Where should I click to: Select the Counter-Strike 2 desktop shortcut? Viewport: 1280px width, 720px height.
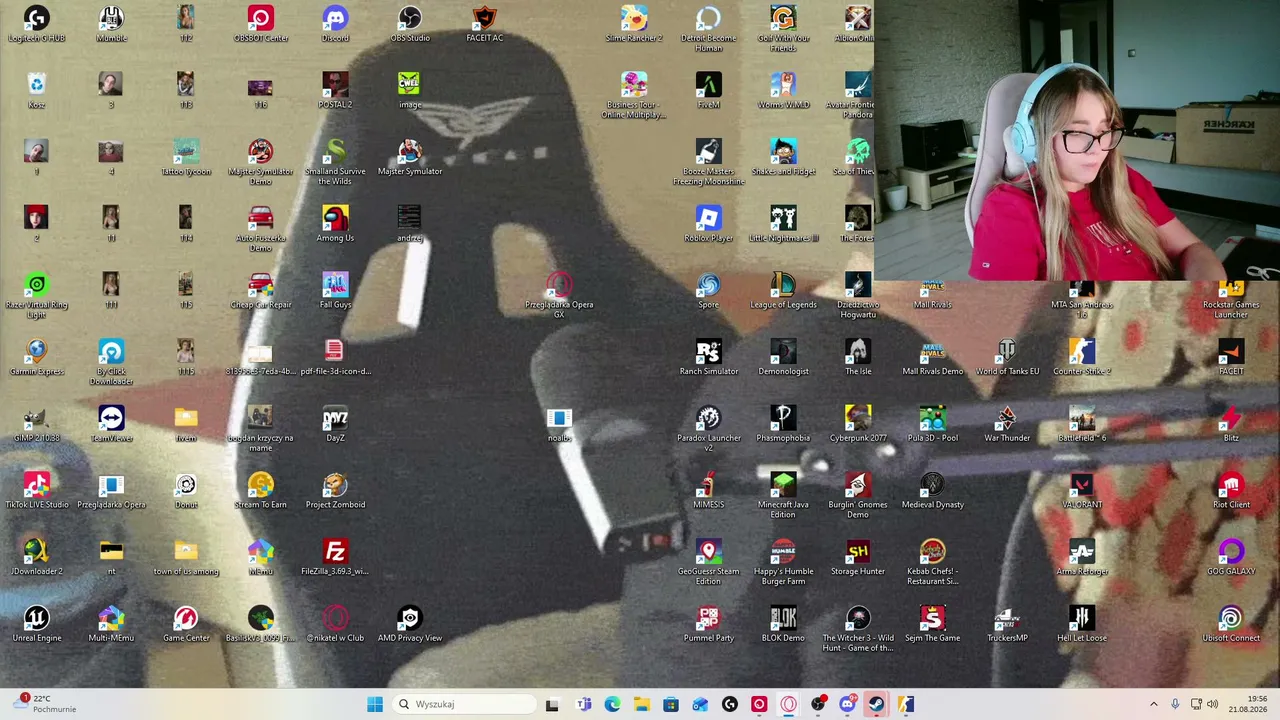[1082, 358]
